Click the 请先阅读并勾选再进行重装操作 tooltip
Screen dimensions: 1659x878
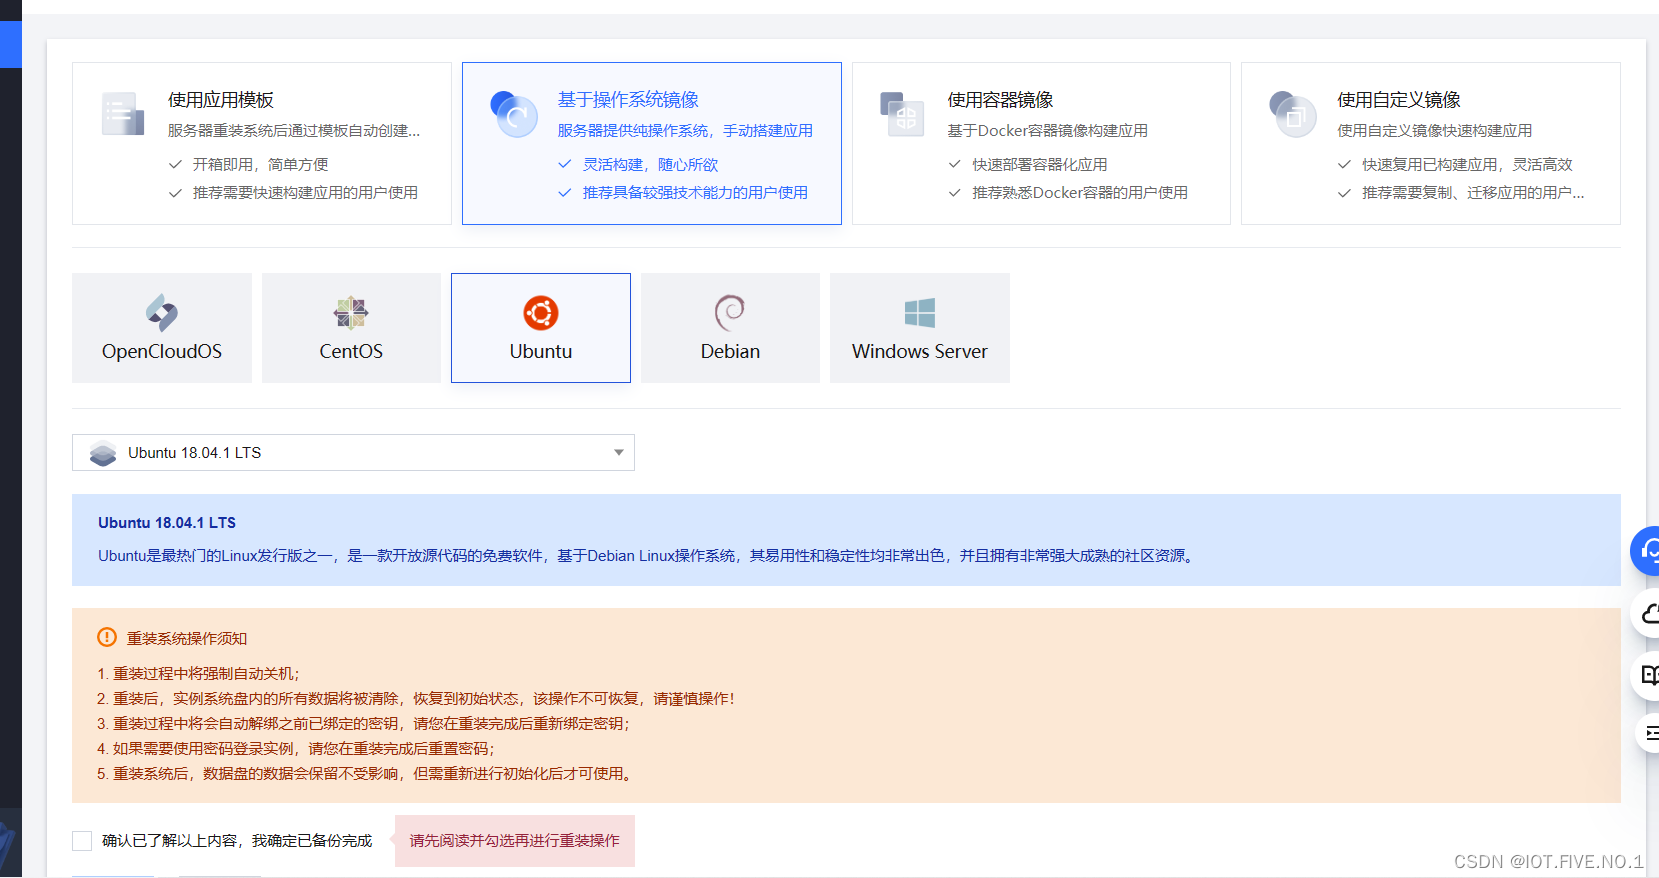[x=515, y=841]
